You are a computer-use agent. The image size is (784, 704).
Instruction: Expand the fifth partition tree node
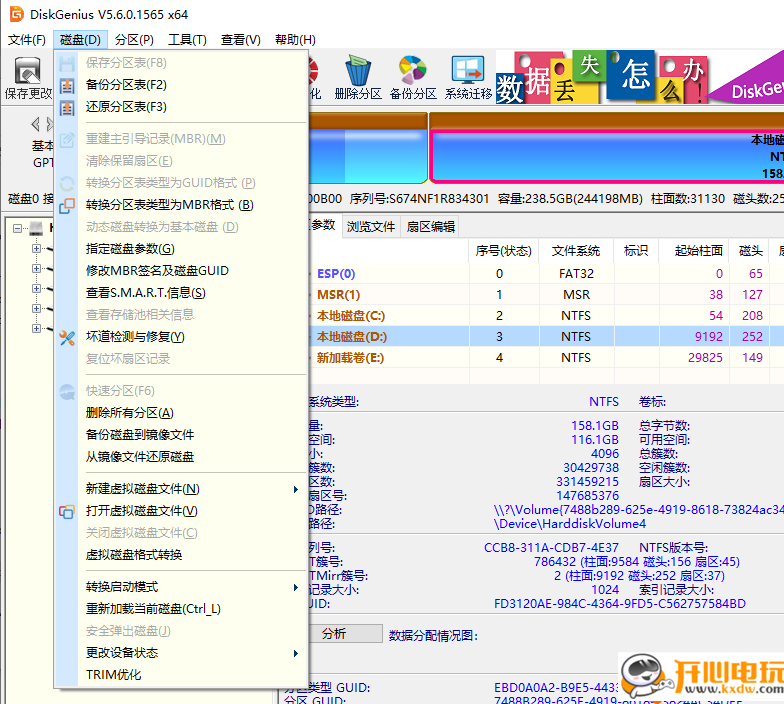point(36,328)
